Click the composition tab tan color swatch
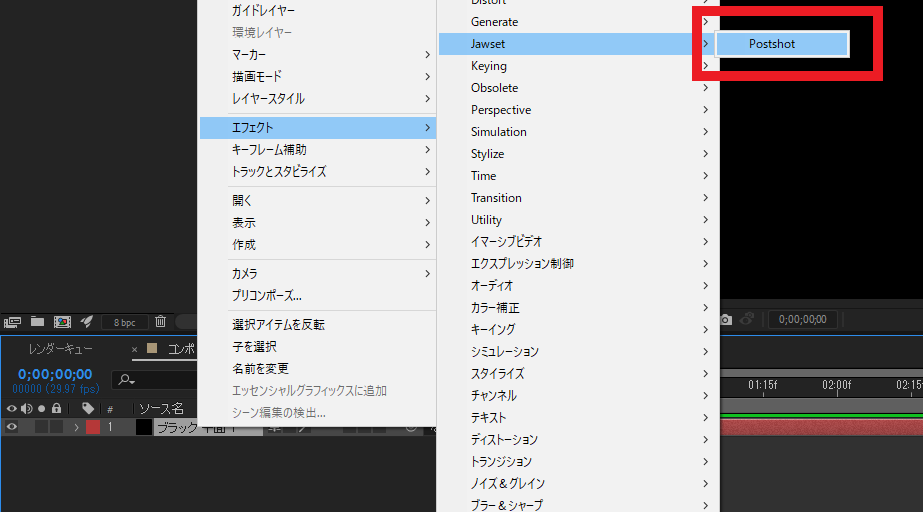923x512 pixels. click(152, 348)
